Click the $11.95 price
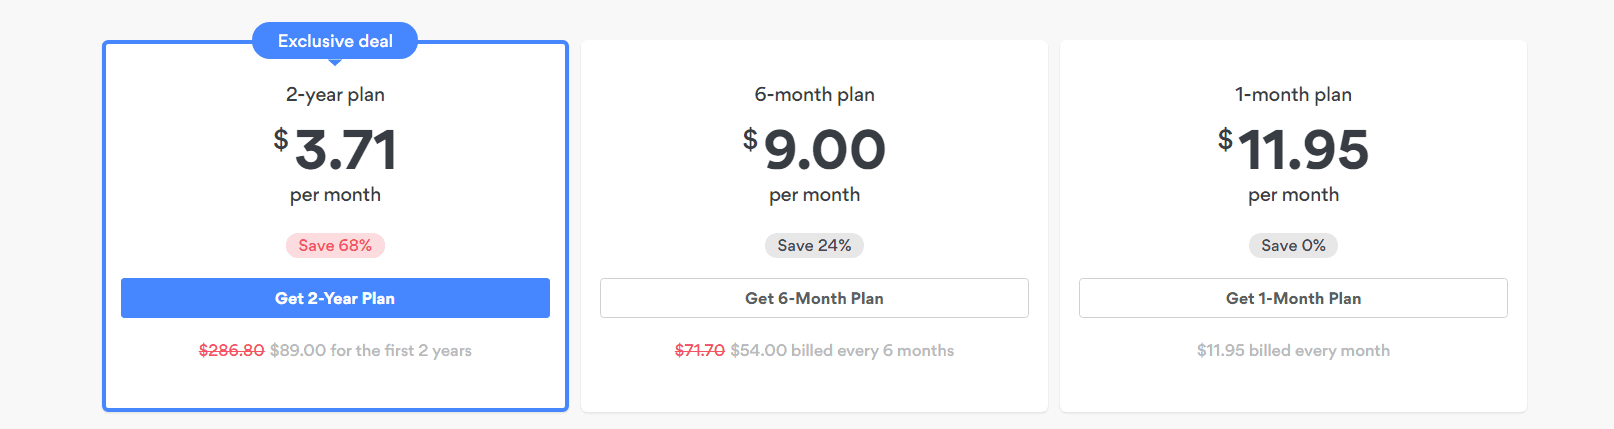Image resolution: width=1614 pixels, height=429 pixels. (x=1293, y=150)
